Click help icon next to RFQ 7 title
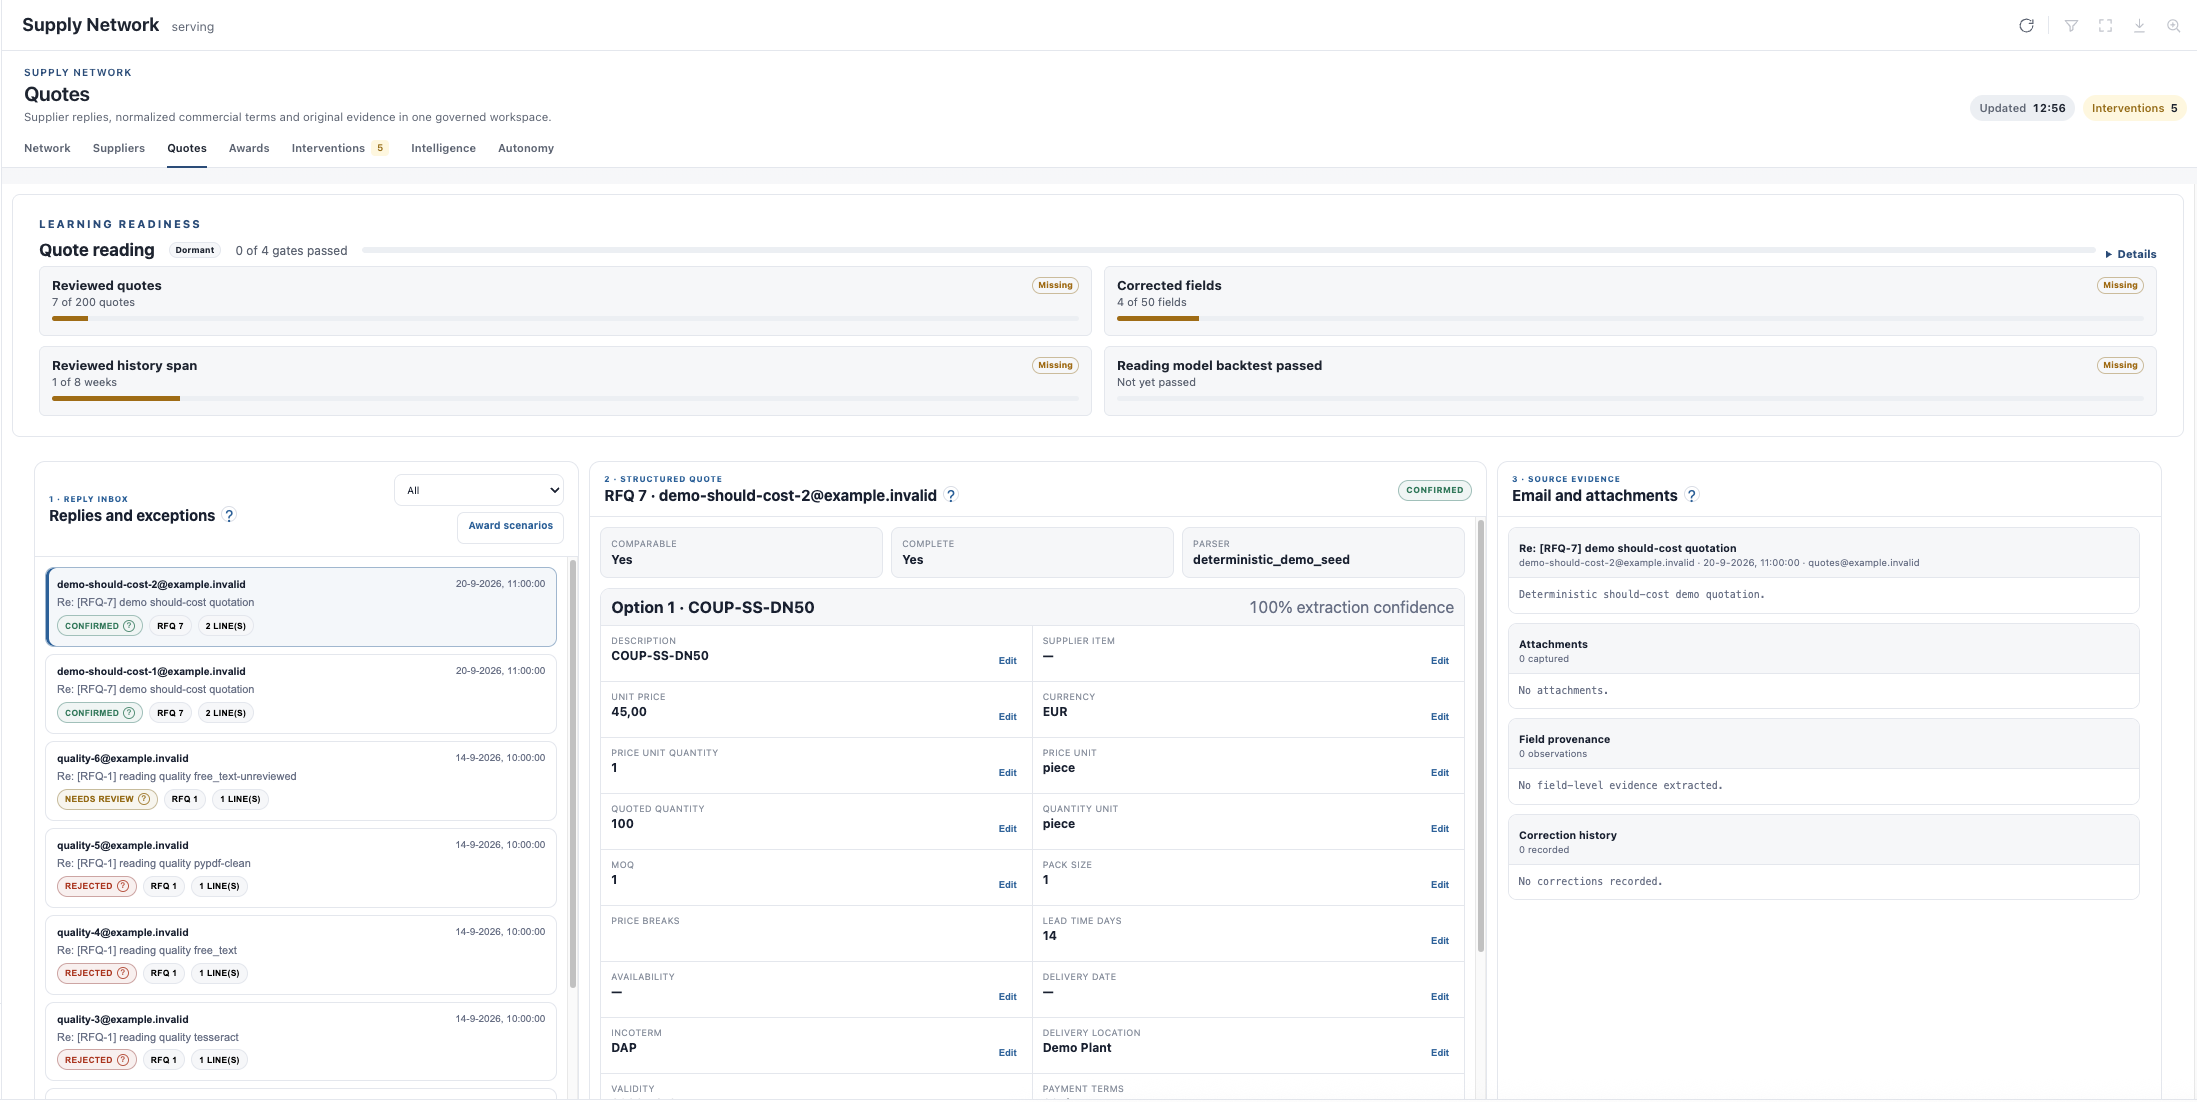The width and height of the screenshot is (2197, 1102). point(951,496)
